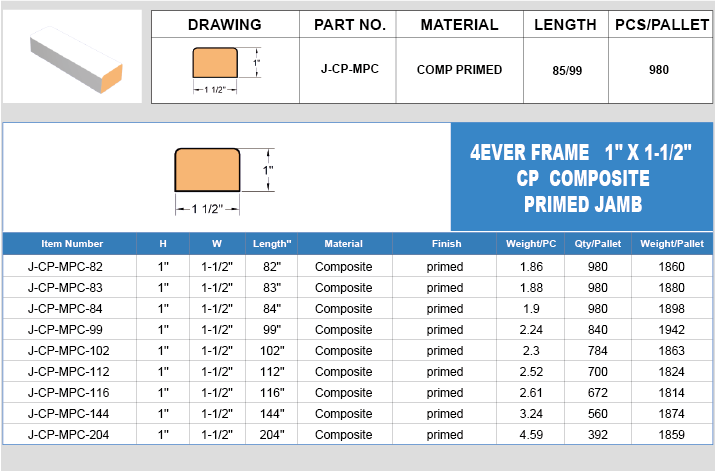Click the COMP PRIMED material cell
This screenshot has width=715, height=471.
coord(459,70)
